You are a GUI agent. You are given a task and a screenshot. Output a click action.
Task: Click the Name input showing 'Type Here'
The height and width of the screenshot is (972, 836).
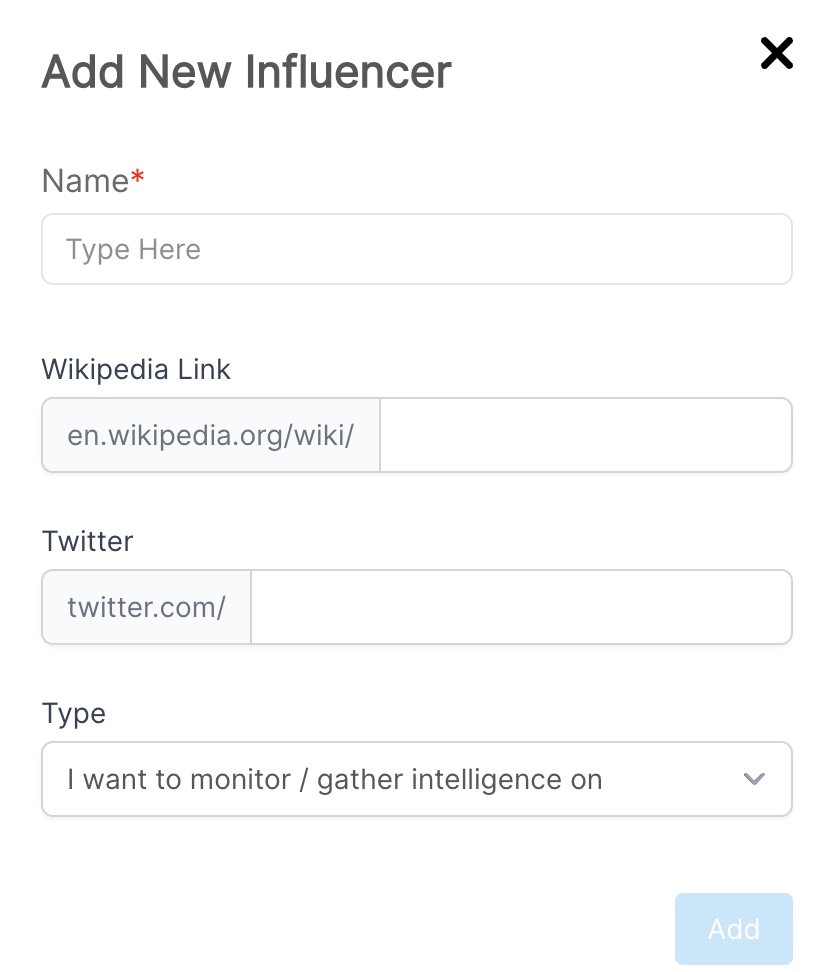(x=417, y=248)
